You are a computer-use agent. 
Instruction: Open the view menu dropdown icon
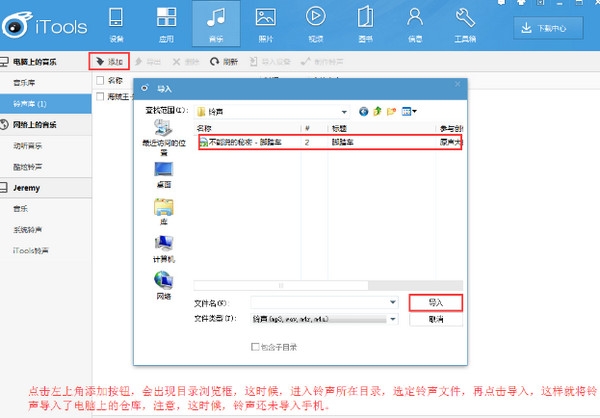pos(409,111)
